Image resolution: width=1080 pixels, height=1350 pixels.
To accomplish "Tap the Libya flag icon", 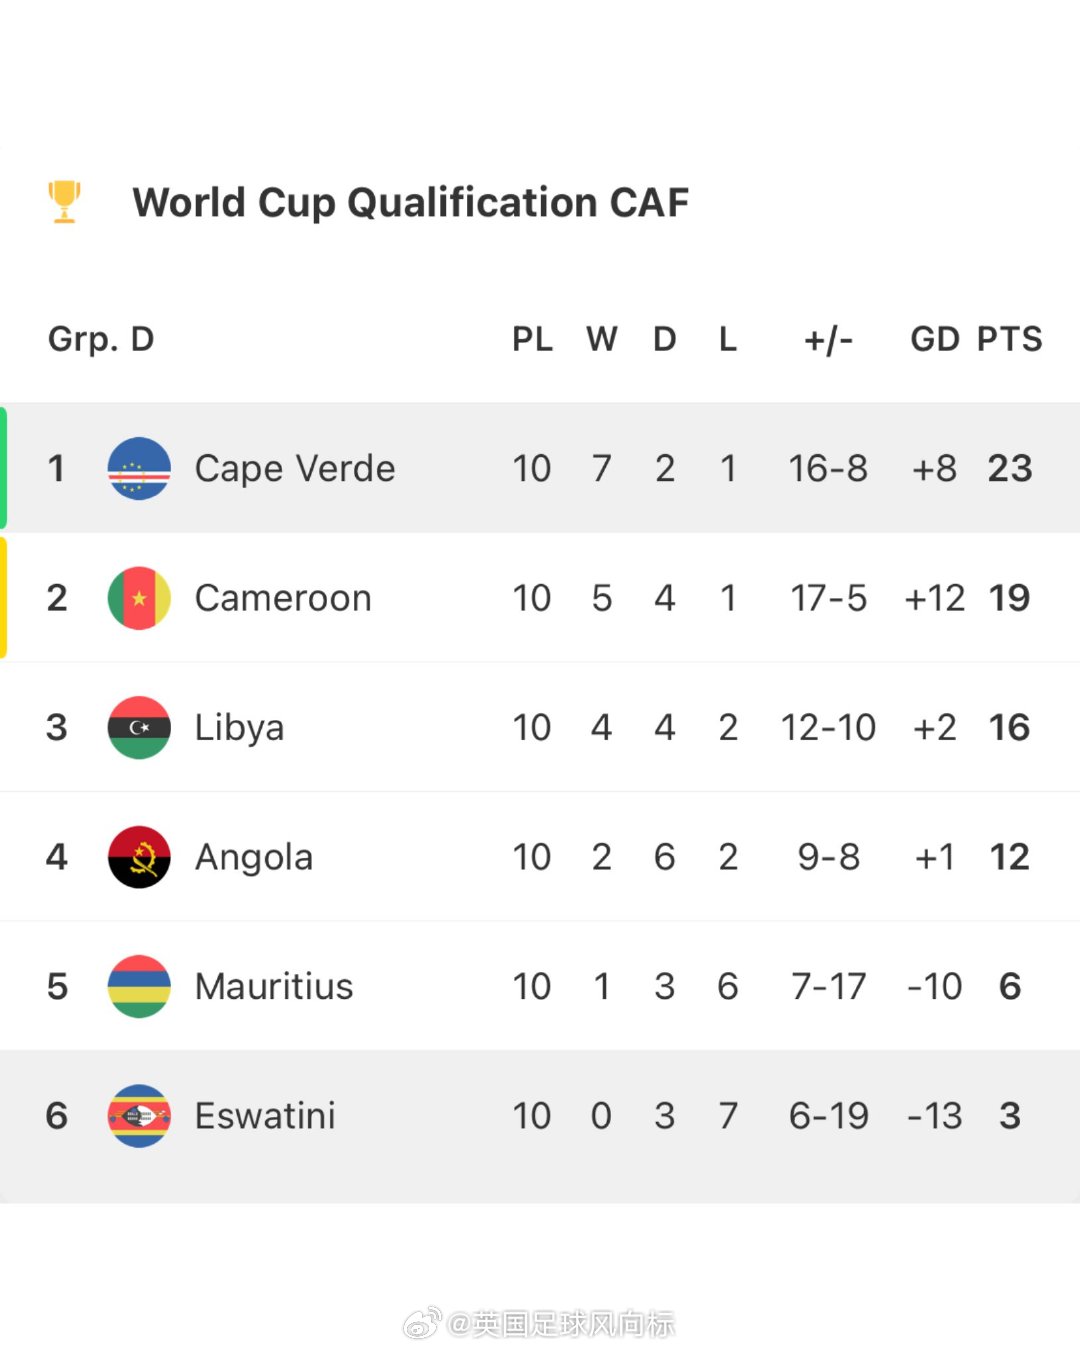I will click(x=139, y=727).
